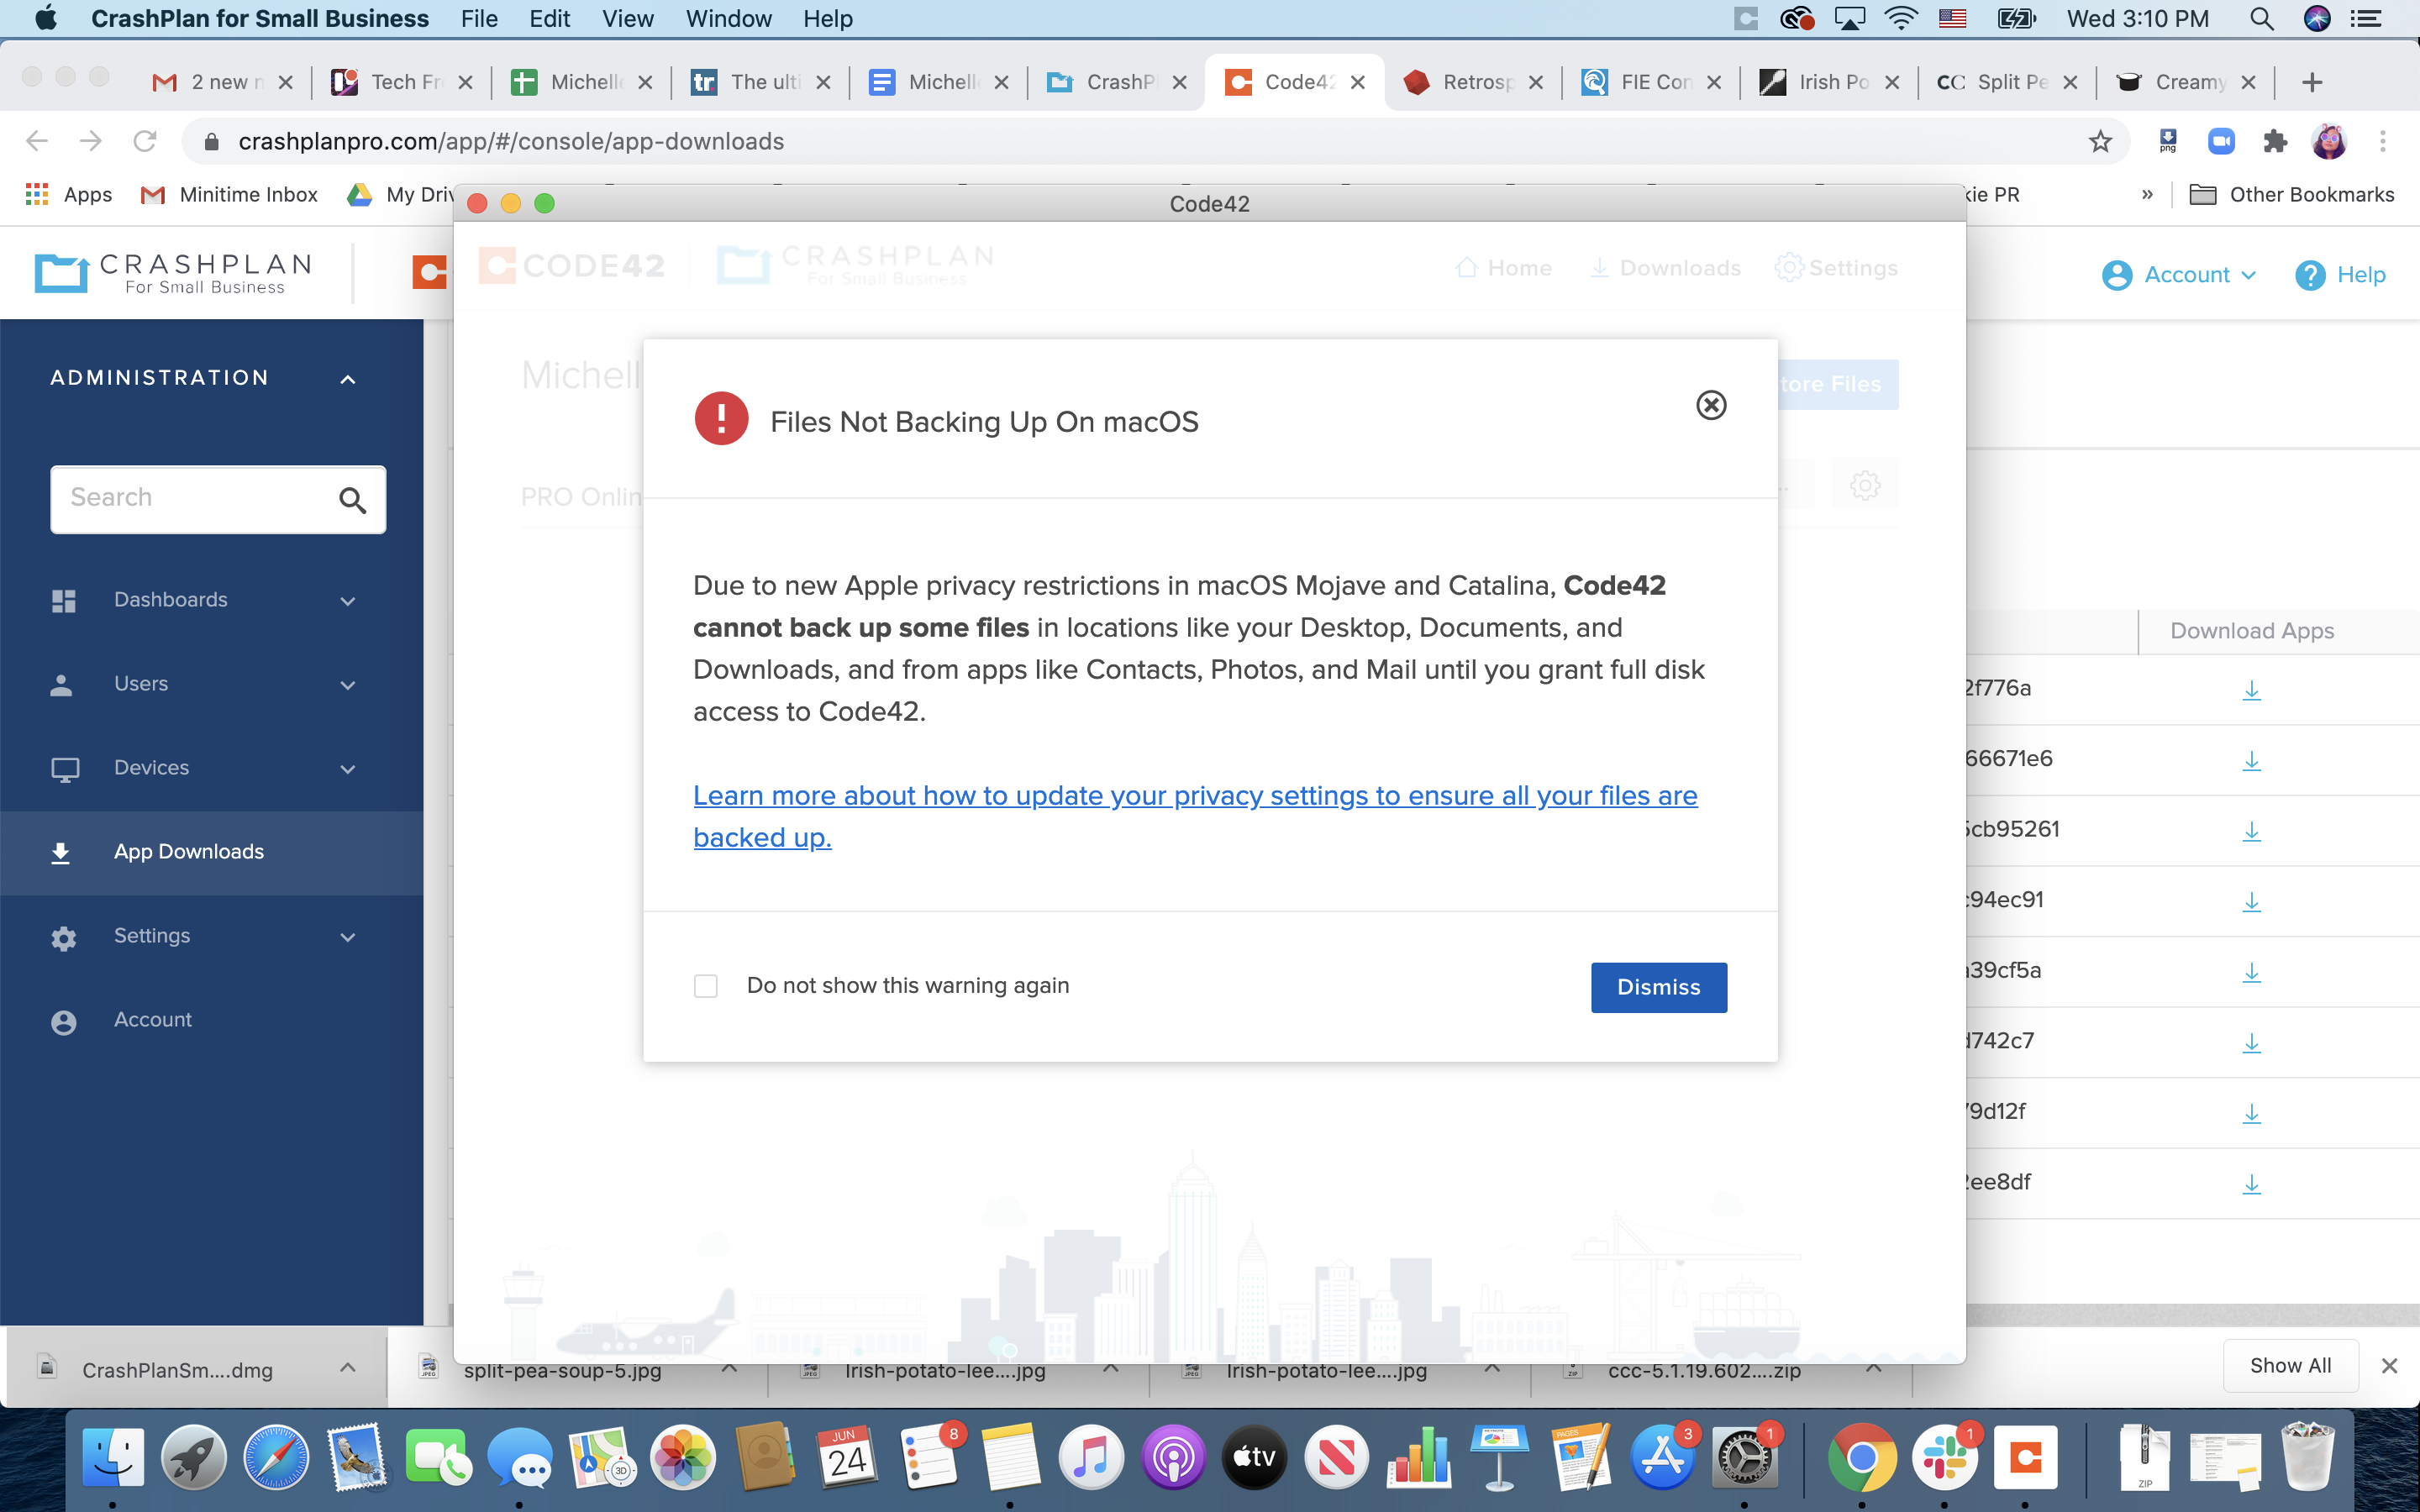
Task: Open System Preferences from the Dock
Action: (1744, 1458)
